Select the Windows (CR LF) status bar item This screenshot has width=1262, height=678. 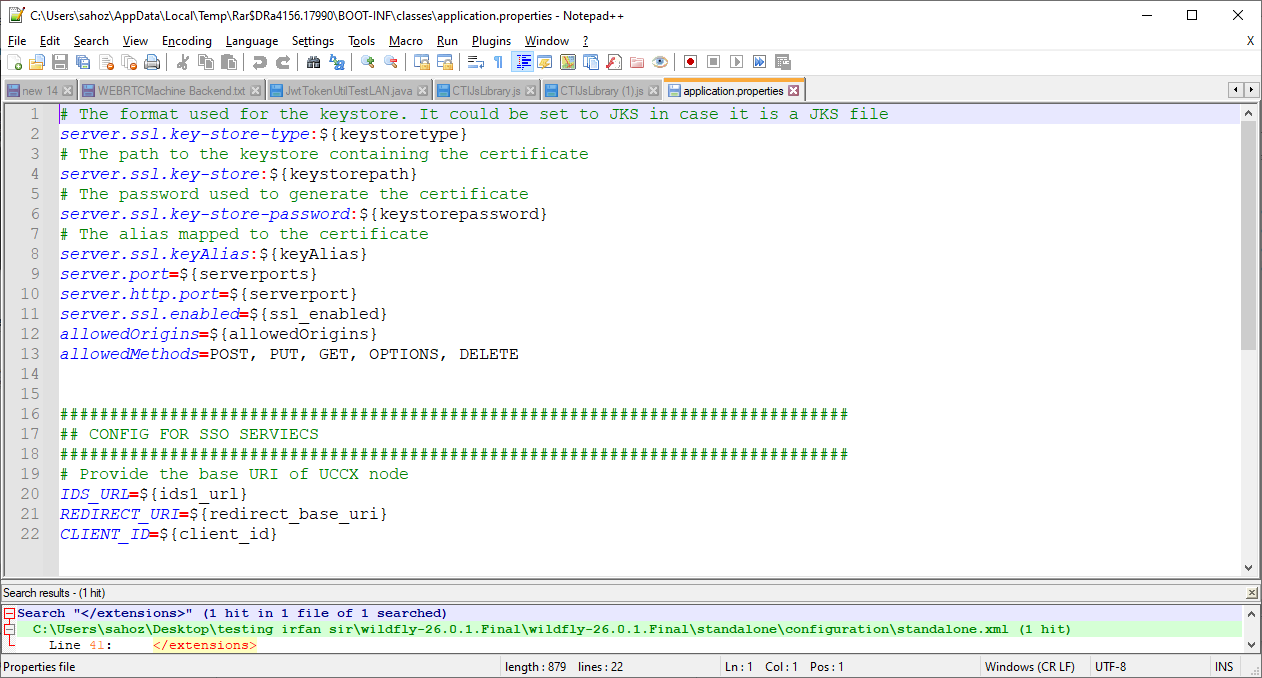click(x=1030, y=666)
